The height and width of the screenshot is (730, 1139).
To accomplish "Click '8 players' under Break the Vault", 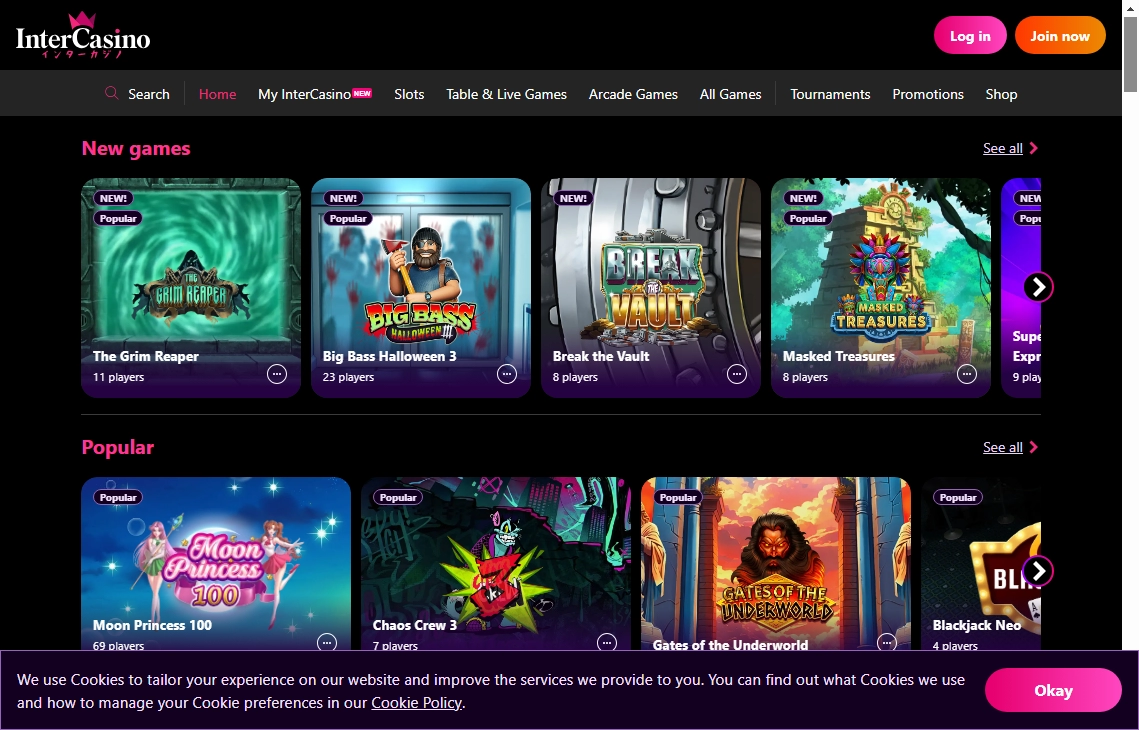I will pyautogui.click(x=575, y=377).
